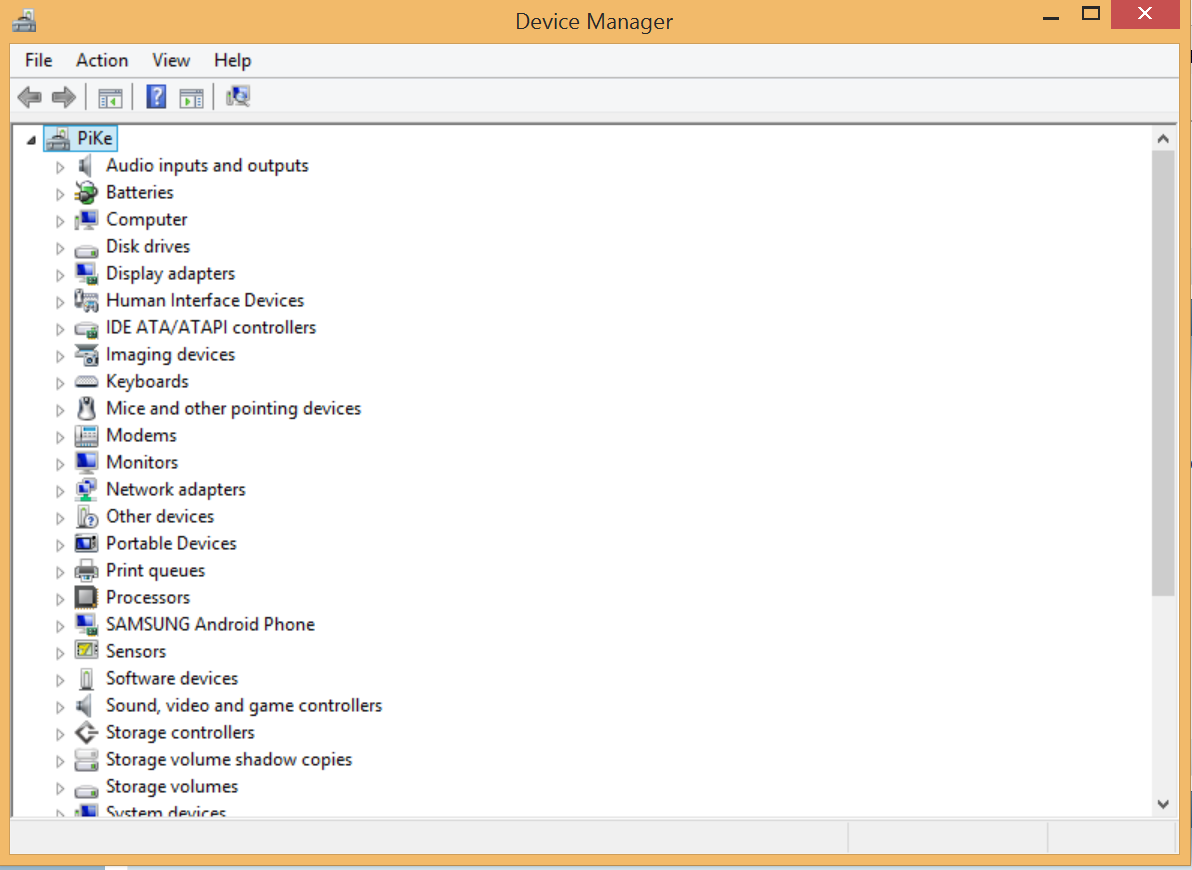Click the Sensors category icon

[x=86, y=651]
